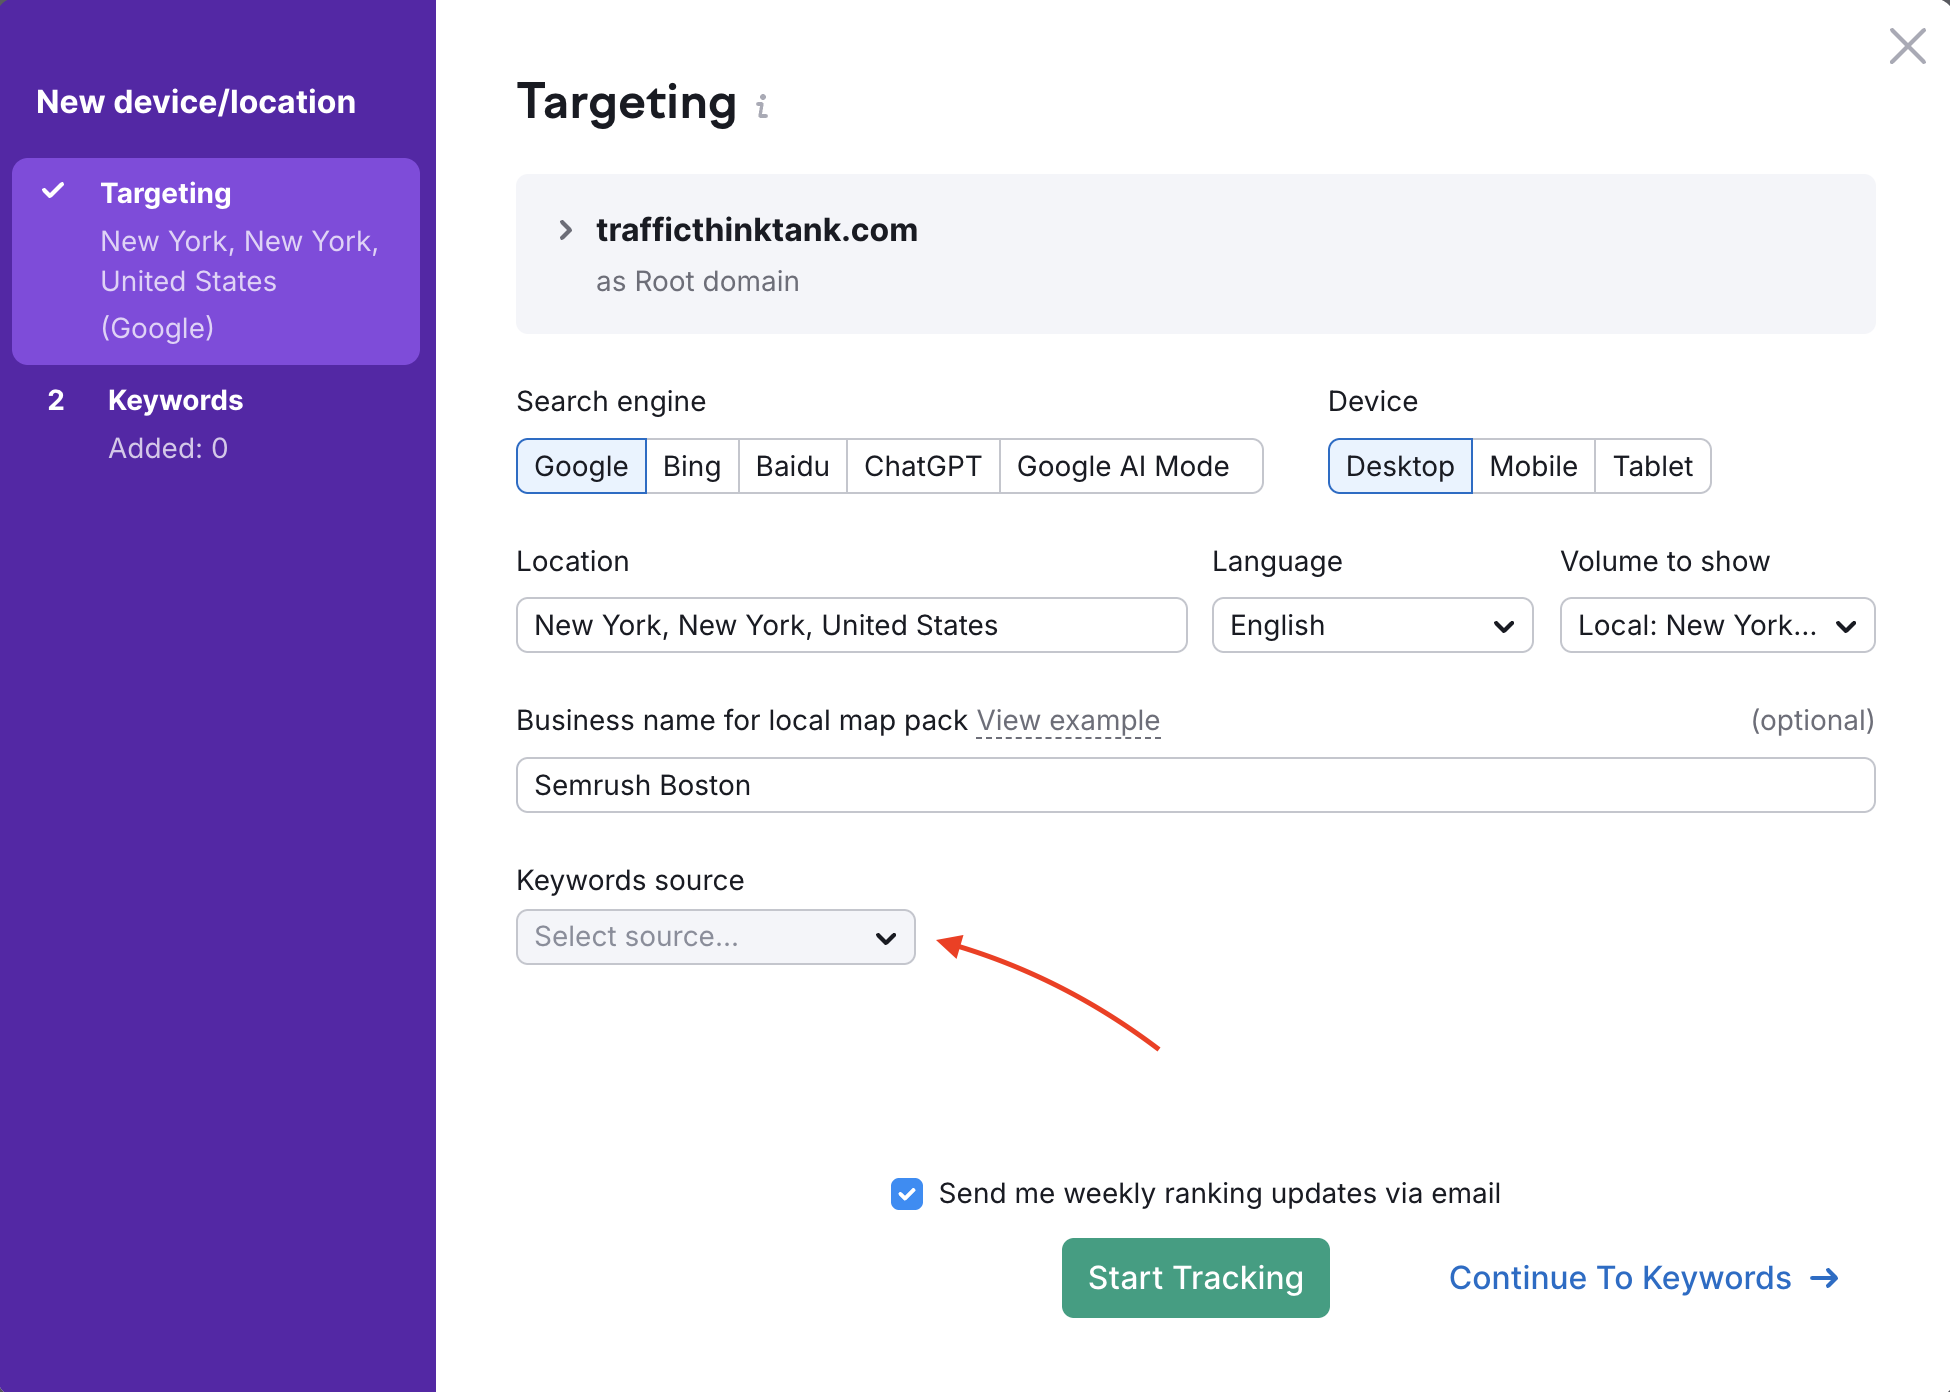1950x1392 pixels.
Task: Select the Targeting step in sidebar
Action: 165,192
